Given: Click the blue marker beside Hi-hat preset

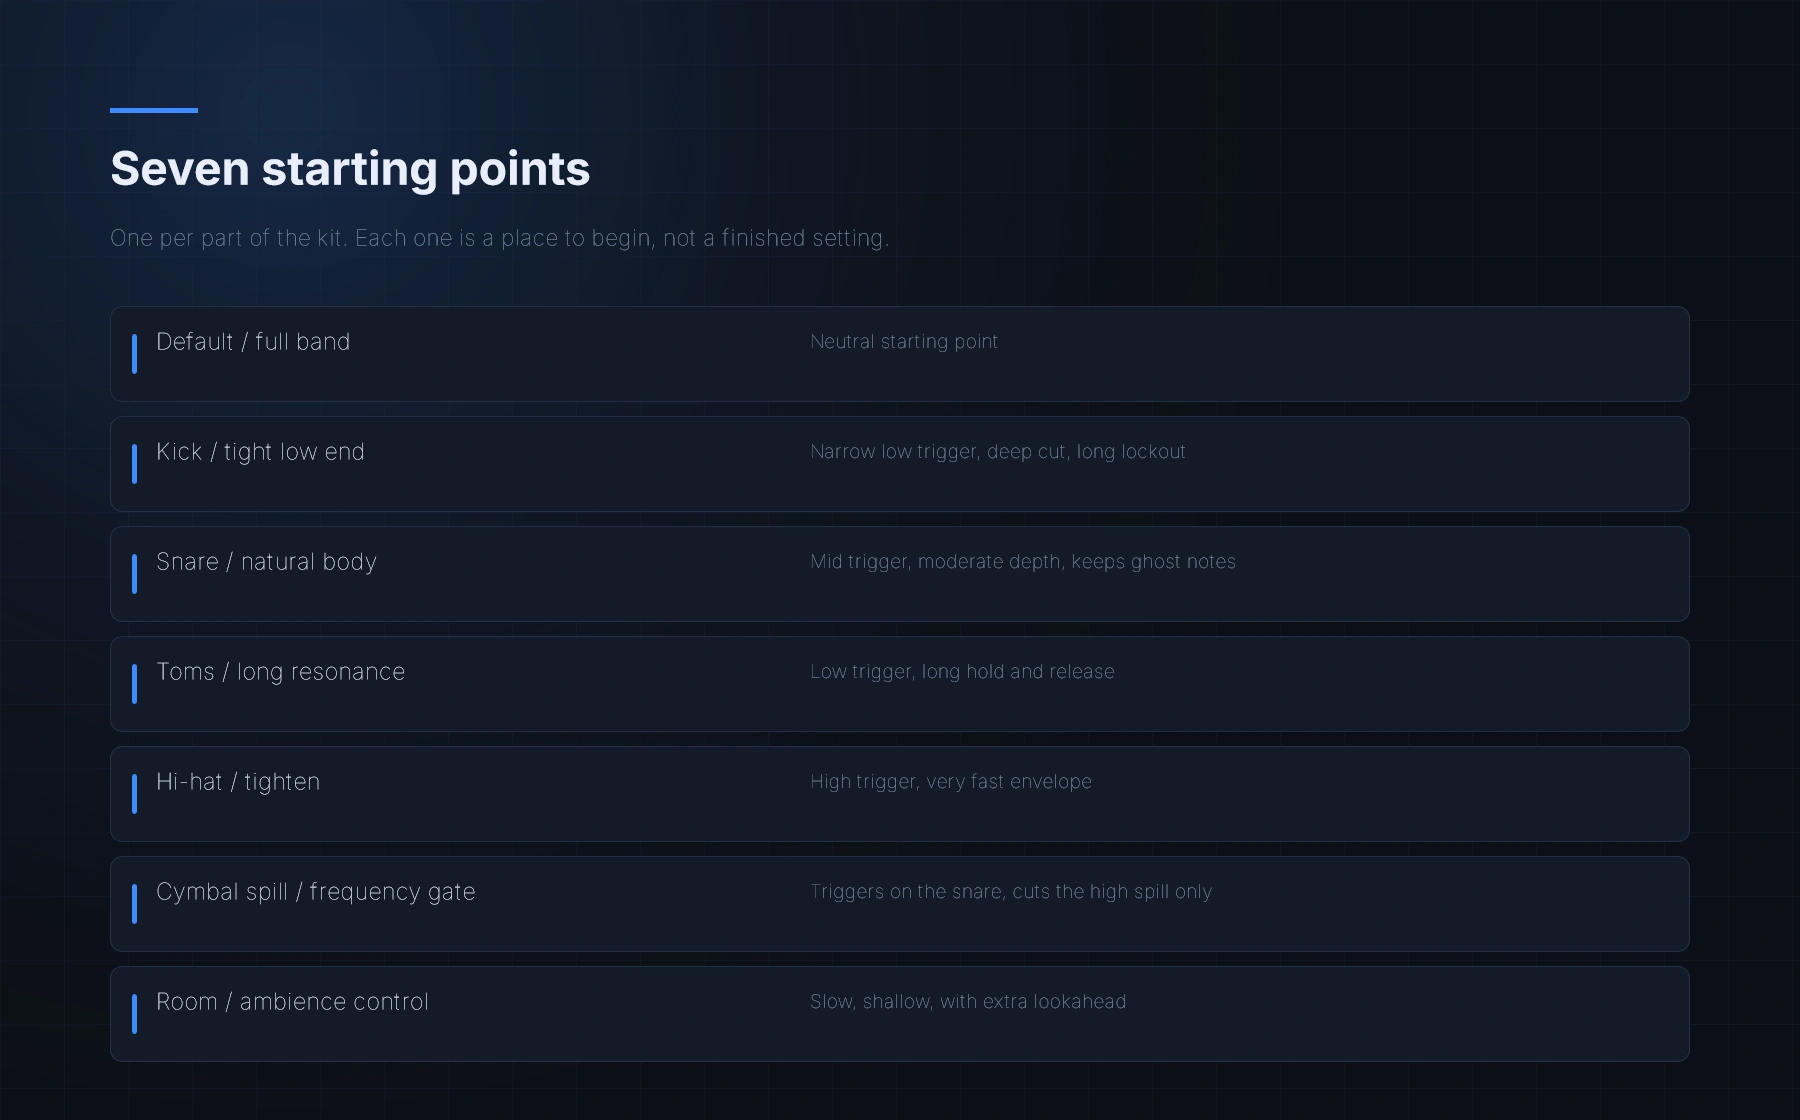Looking at the screenshot, I should pos(134,794).
